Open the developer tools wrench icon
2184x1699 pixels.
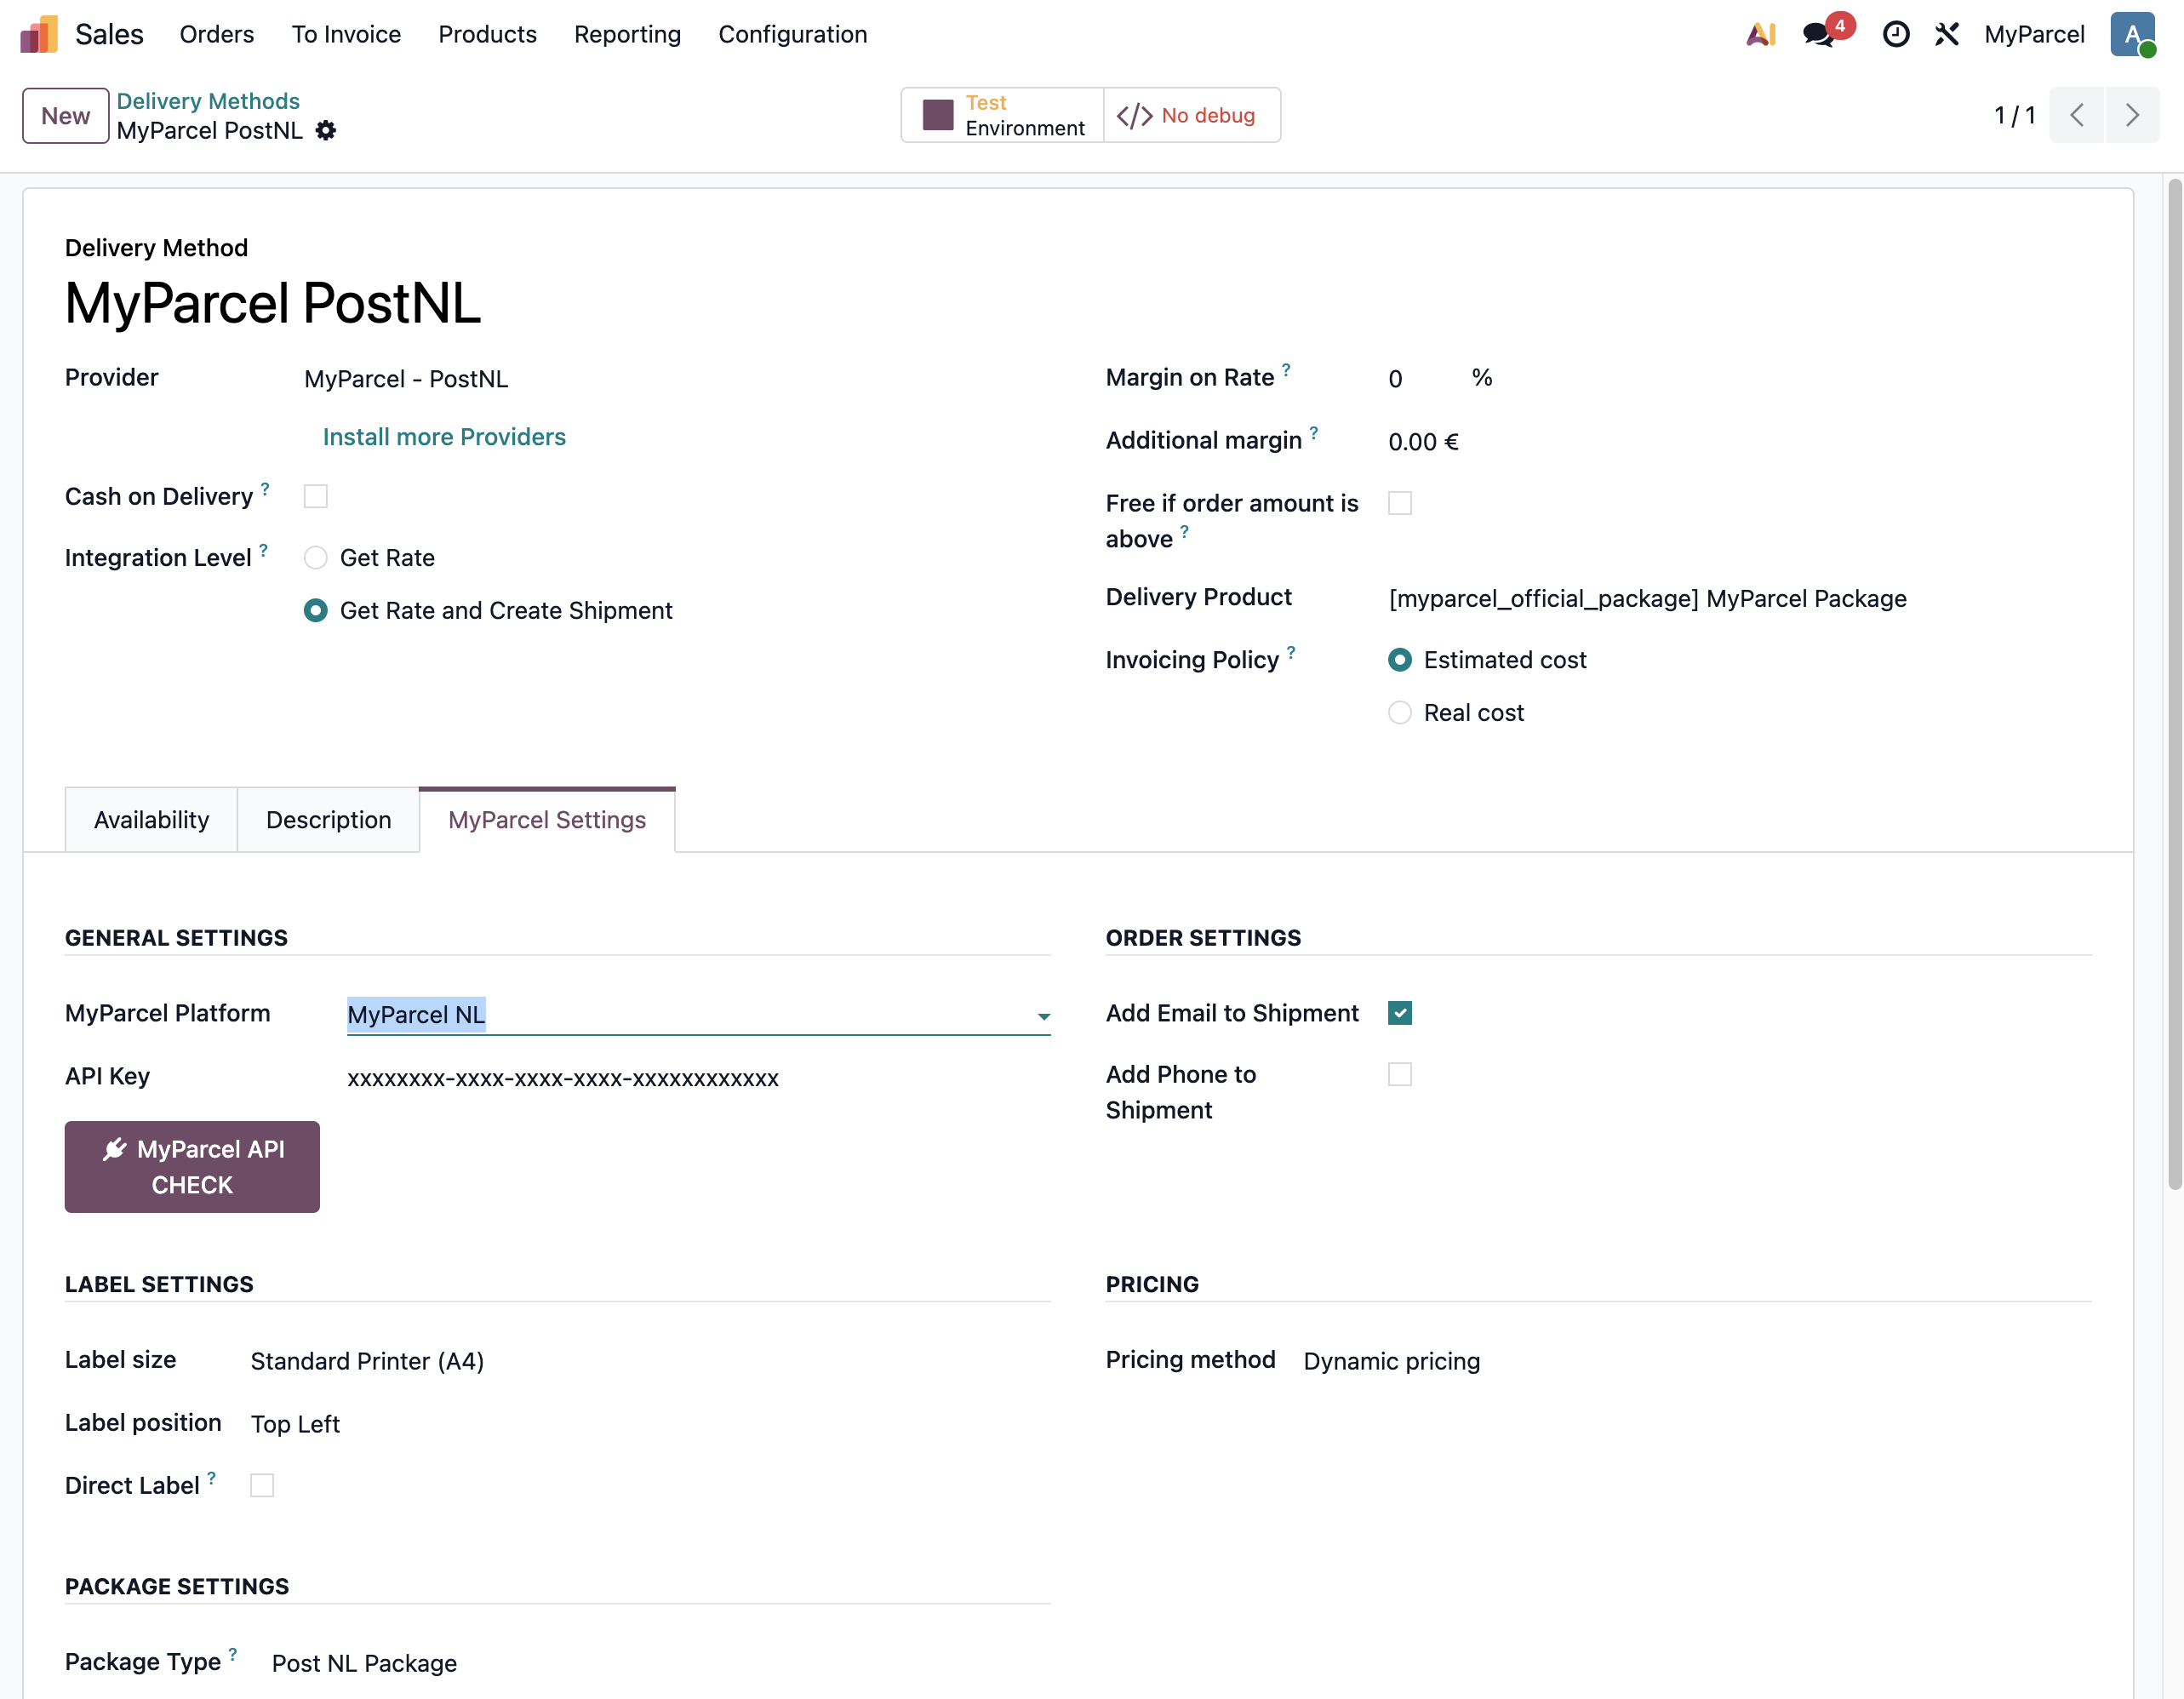point(1946,35)
